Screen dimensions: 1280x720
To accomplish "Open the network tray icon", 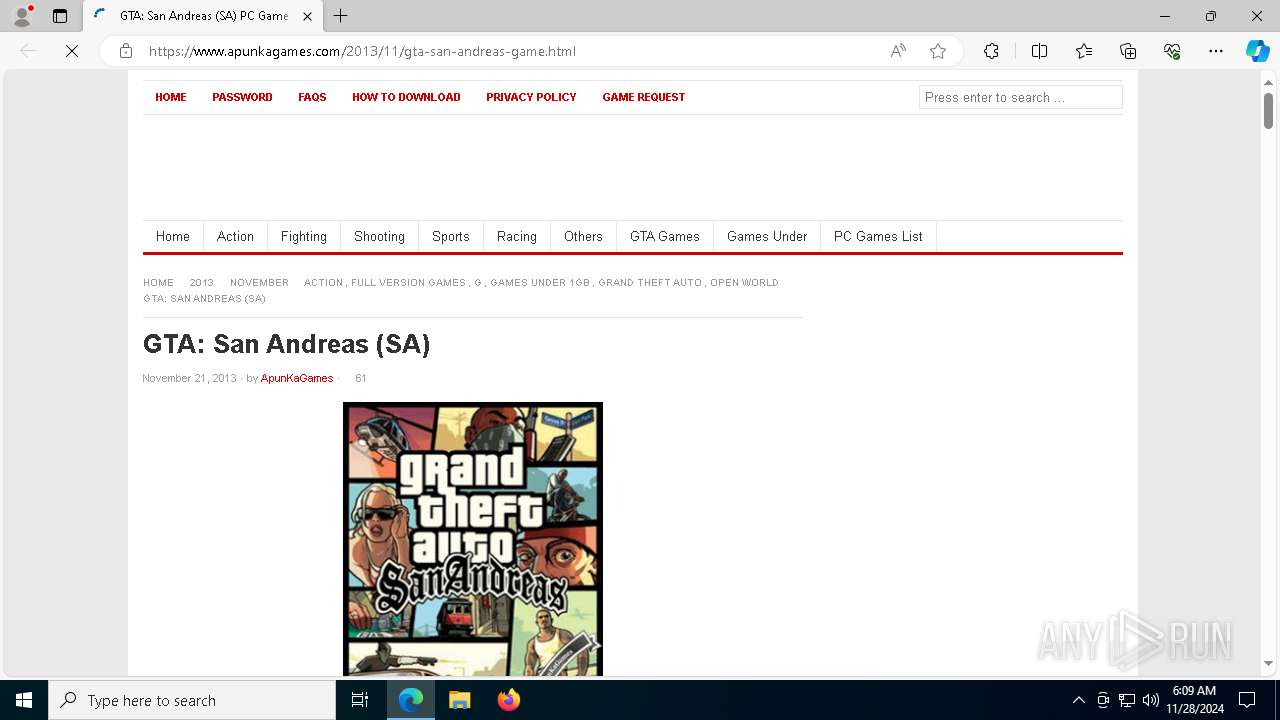I will click(x=1127, y=700).
